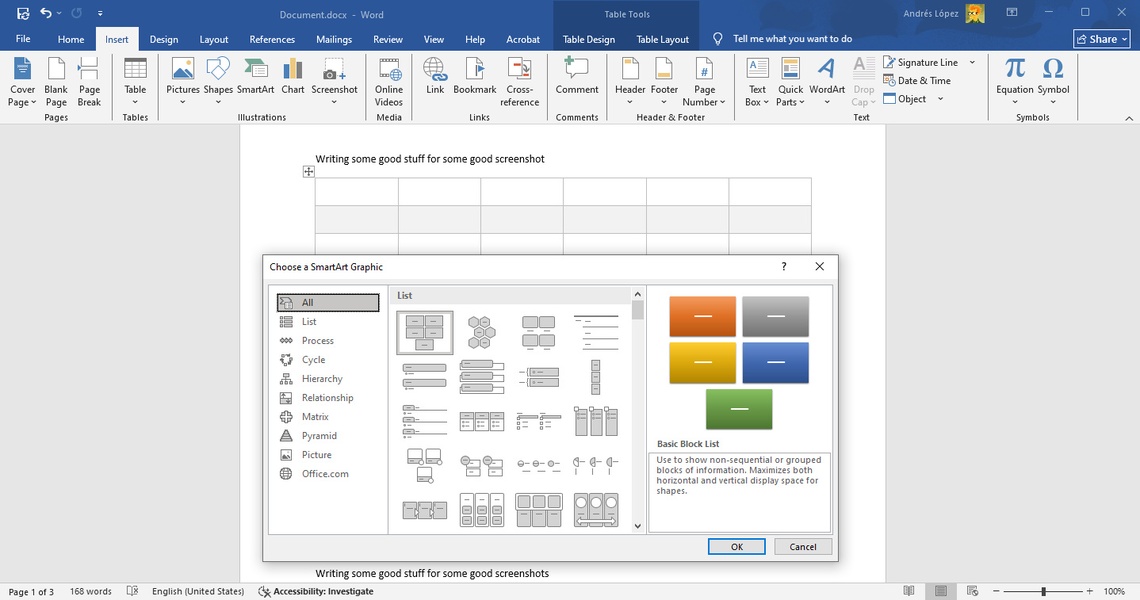Select the Basic Block List layout thumbnail

point(425,332)
